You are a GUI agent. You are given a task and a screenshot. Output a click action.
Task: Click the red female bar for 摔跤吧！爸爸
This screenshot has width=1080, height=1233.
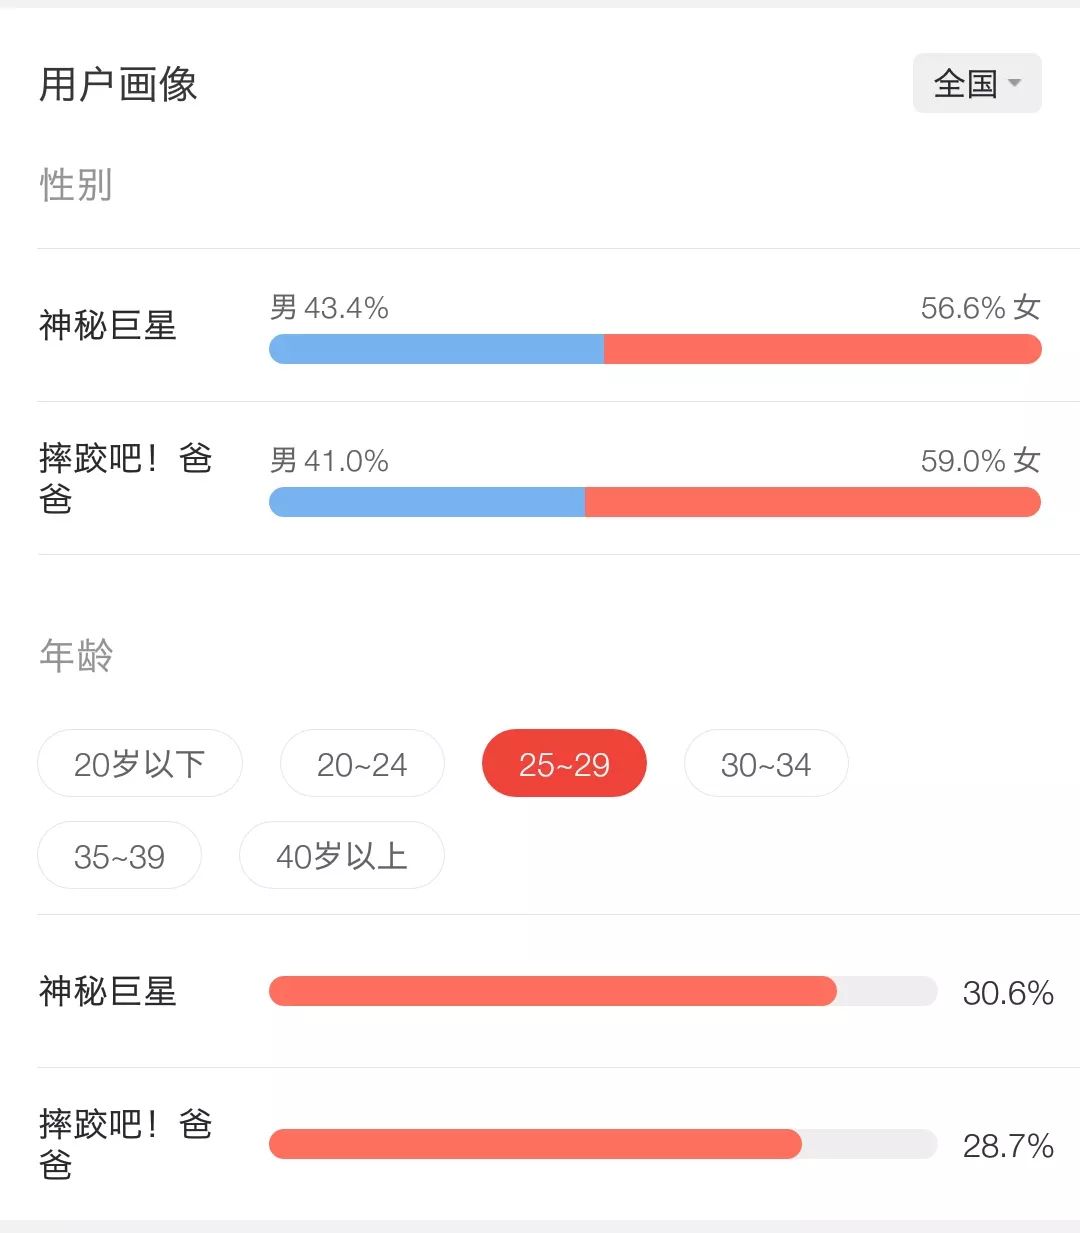(812, 502)
